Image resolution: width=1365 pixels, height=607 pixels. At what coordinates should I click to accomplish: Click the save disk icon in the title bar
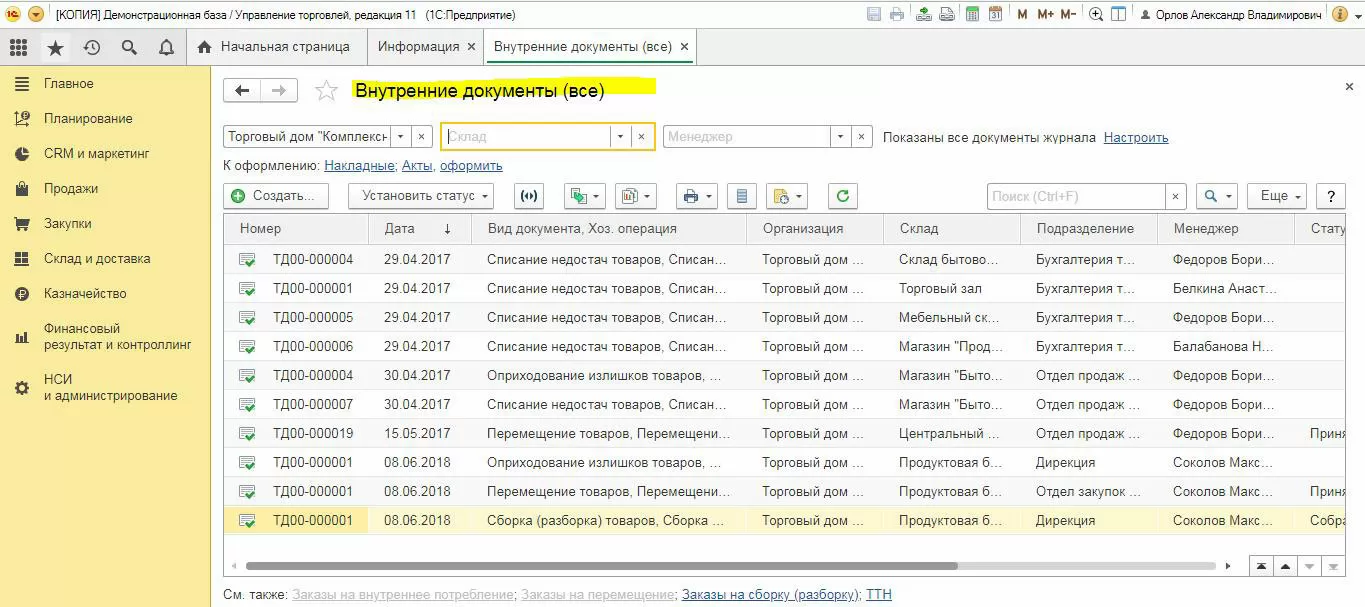click(874, 14)
